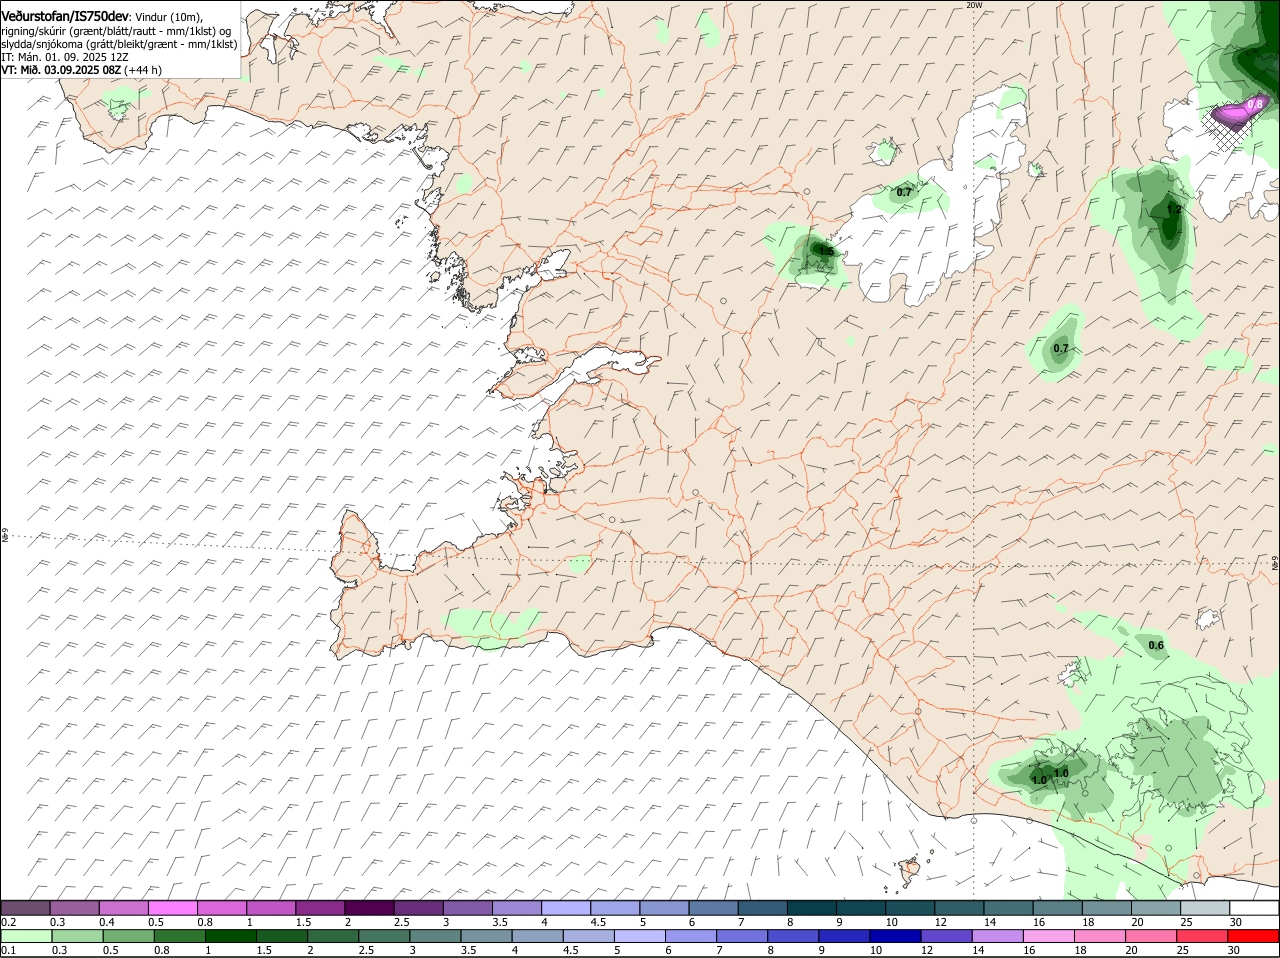Select the lightest green lower swatch between 0.1 and 0.3
Screen dimensions: 1280x958
[x=26, y=936]
